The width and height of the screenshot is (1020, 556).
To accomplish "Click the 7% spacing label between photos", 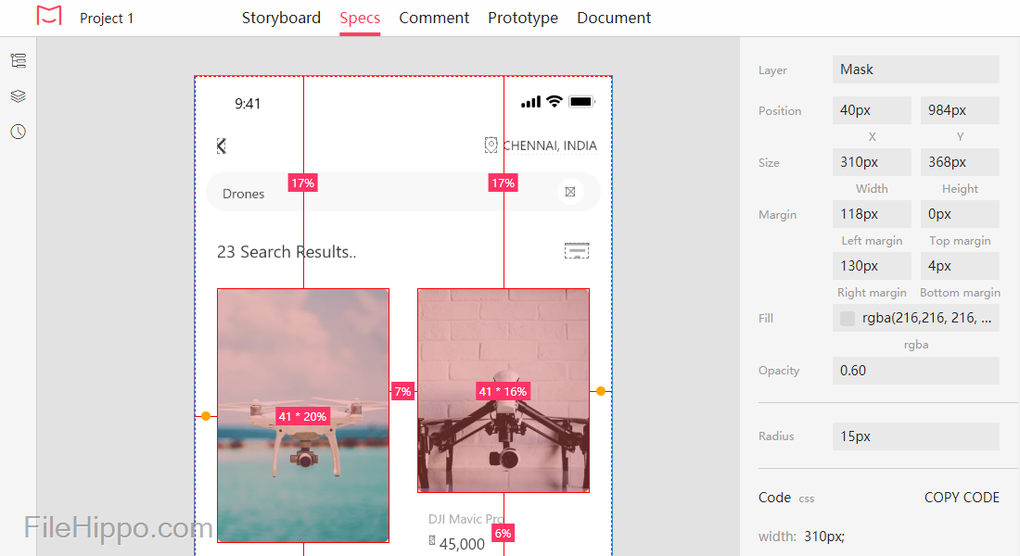I will point(403,391).
